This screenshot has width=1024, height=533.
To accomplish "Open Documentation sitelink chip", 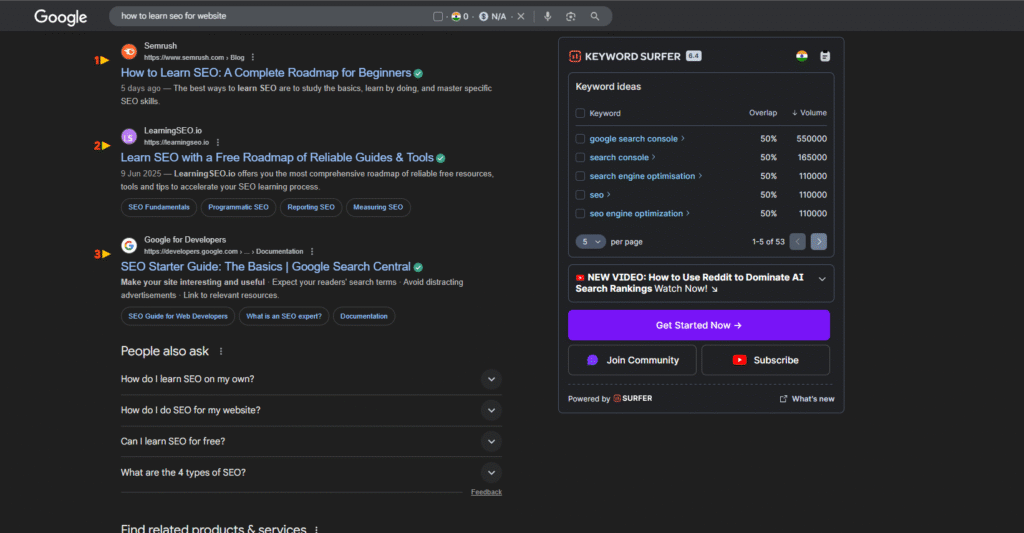I will tap(364, 316).
